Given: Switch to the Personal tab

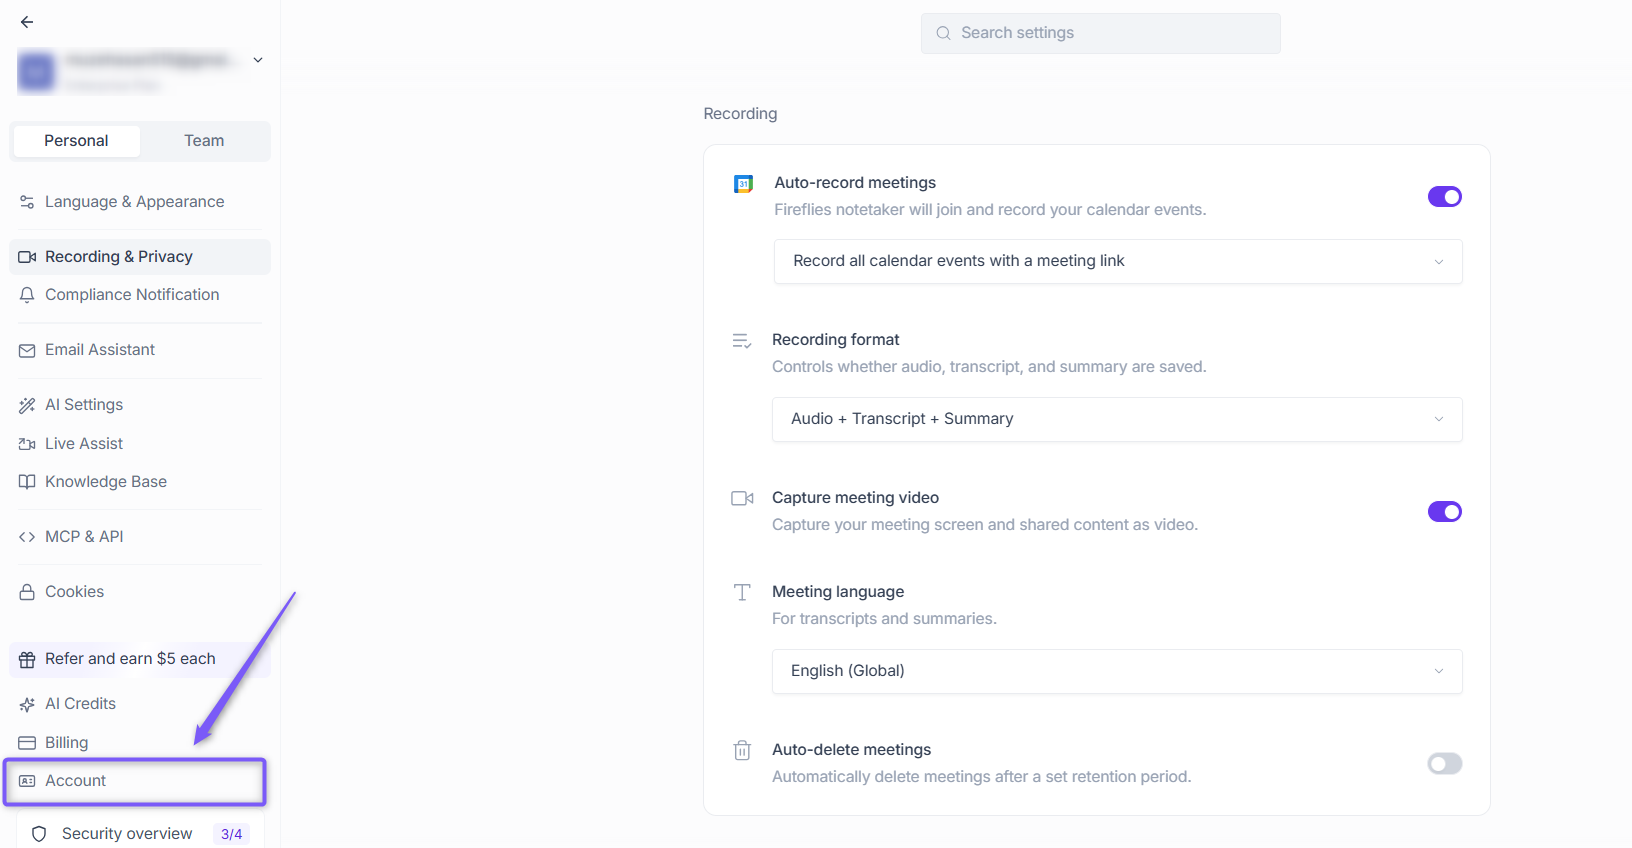Looking at the screenshot, I should [x=76, y=141].
